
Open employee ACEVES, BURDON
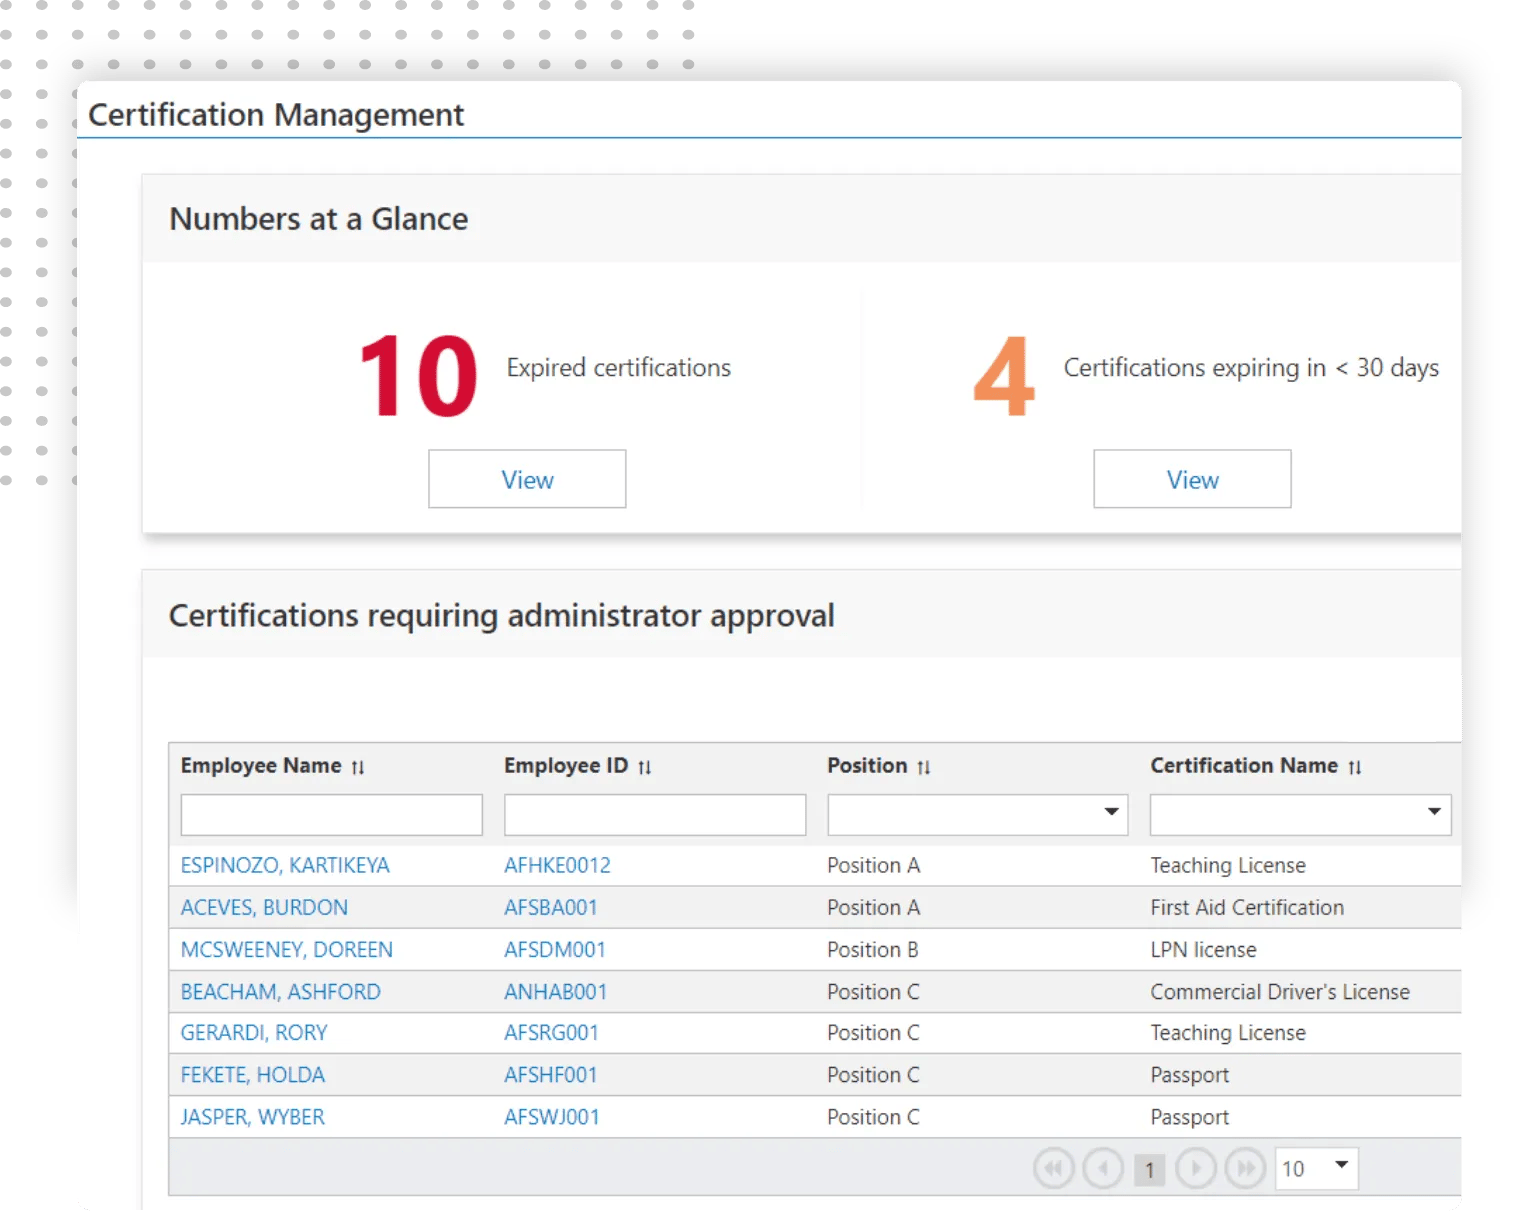[x=264, y=907]
